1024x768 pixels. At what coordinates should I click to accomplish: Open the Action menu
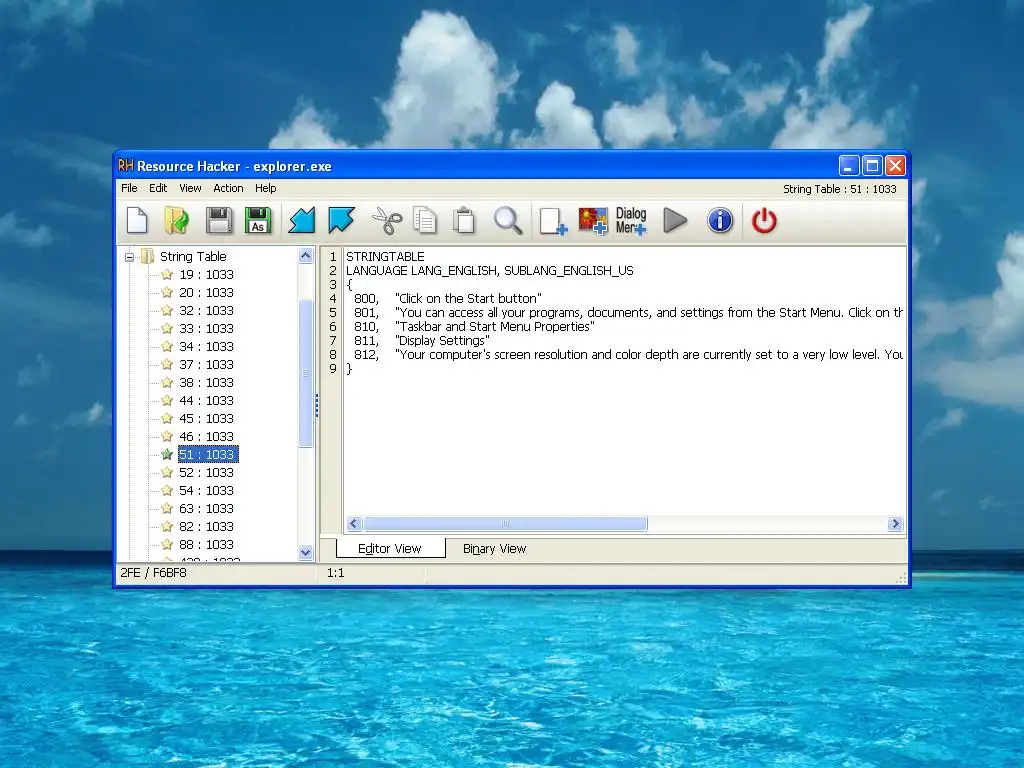(x=228, y=188)
